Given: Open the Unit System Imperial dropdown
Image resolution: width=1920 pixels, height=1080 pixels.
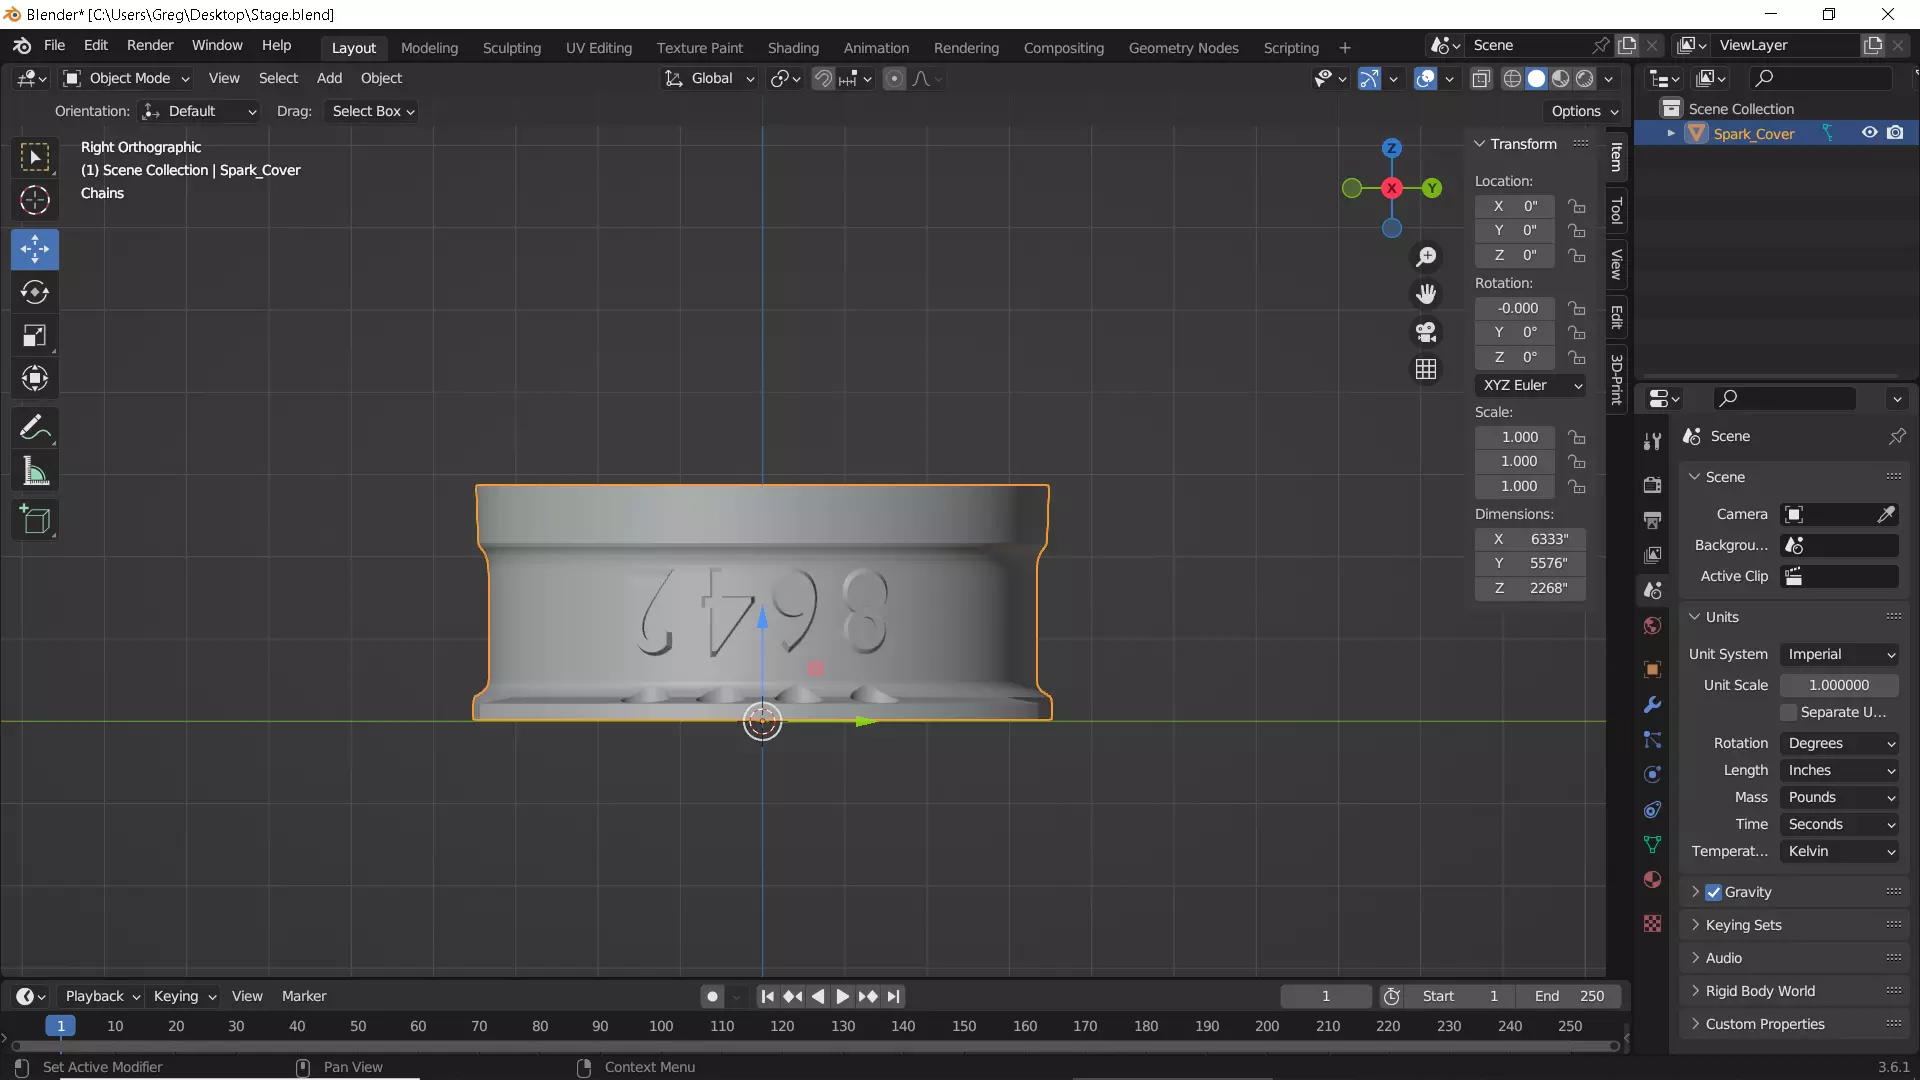Looking at the screenshot, I should click(x=1840, y=654).
